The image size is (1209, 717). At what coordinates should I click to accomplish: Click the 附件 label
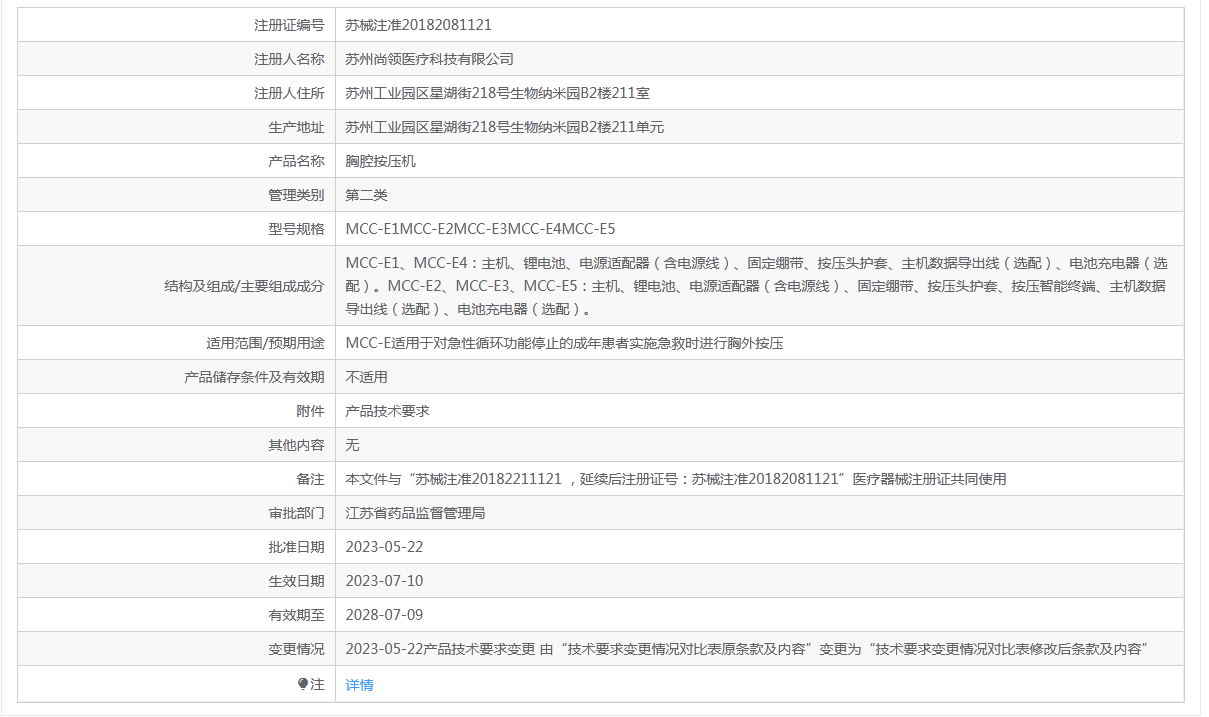(311, 411)
